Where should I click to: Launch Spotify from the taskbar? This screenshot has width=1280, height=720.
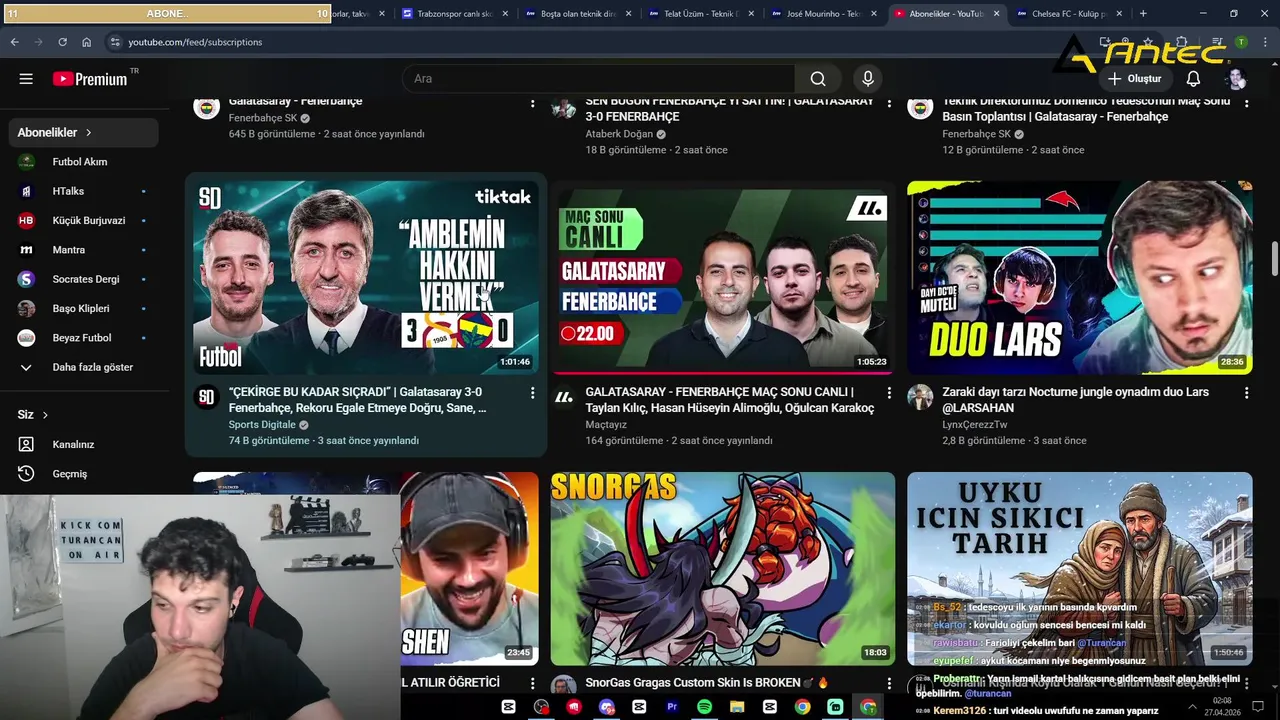pyautogui.click(x=704, y=707)
